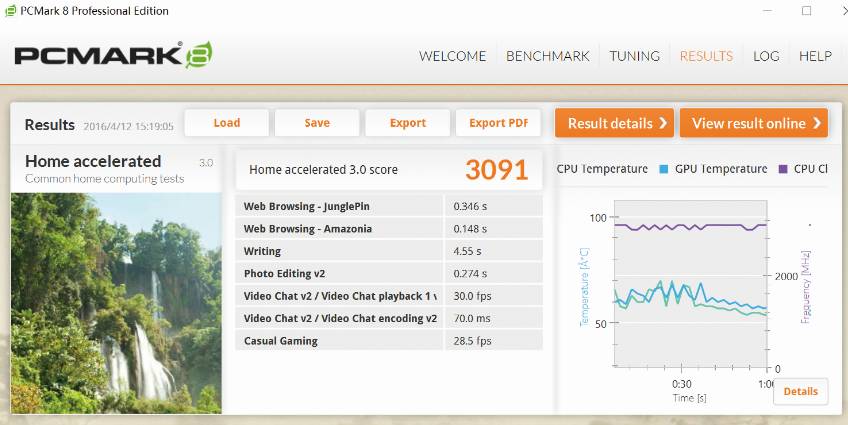Viewport: 848px width, 425px height.
Task: Open the WELCOME tab
Action: click(452, 56)
